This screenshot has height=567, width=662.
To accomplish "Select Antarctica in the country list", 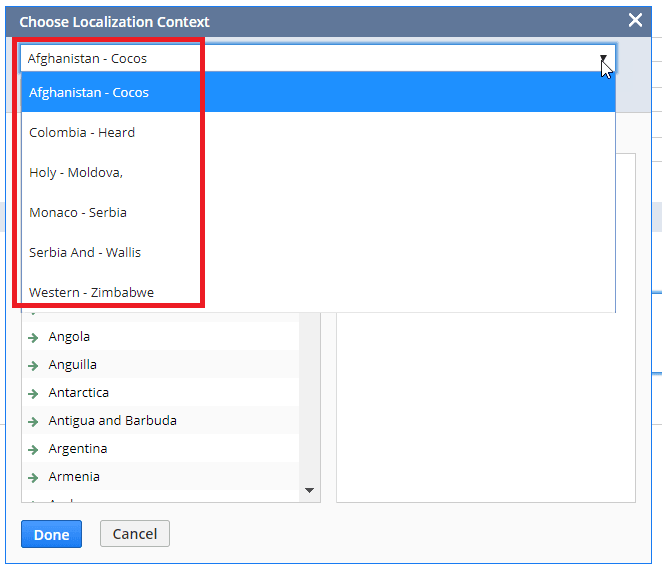I will click(79, 392).
